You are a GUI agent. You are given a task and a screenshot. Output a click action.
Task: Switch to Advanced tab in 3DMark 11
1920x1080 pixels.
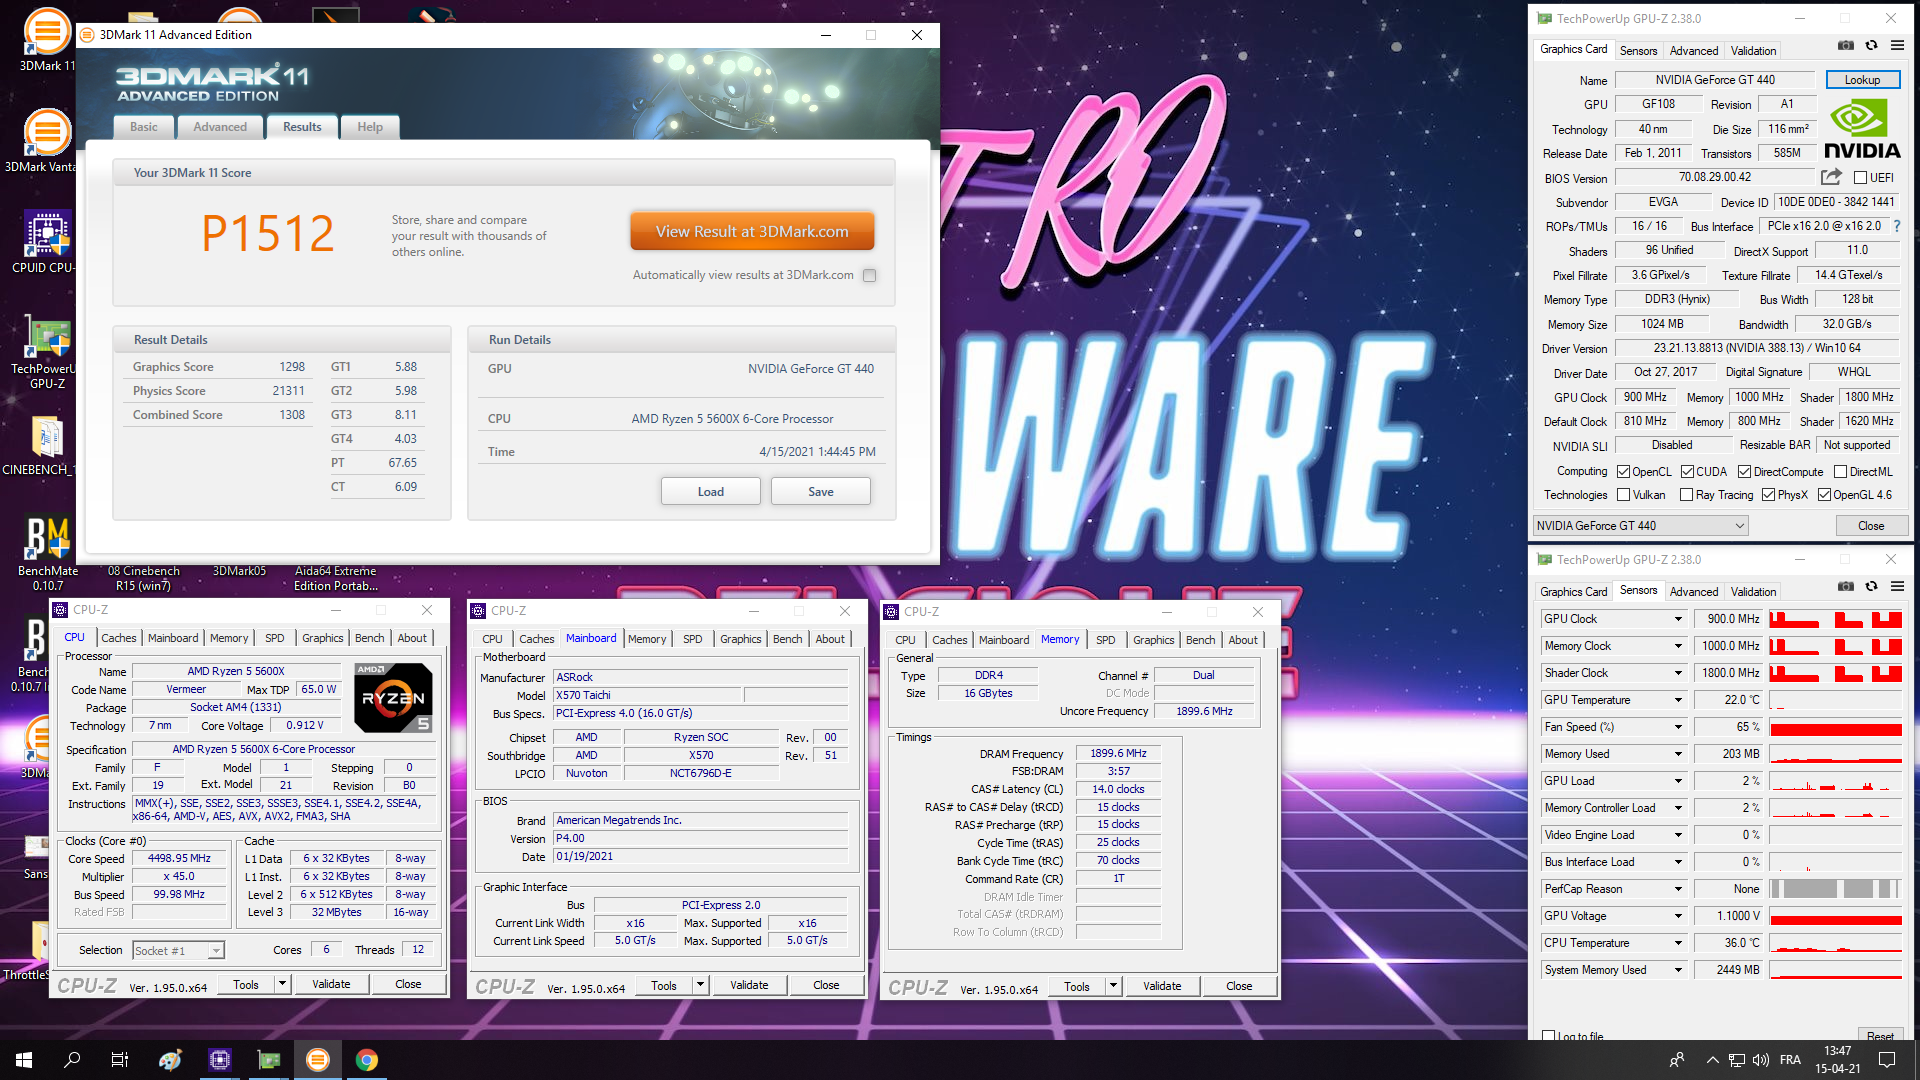click(x=220, y=127)
